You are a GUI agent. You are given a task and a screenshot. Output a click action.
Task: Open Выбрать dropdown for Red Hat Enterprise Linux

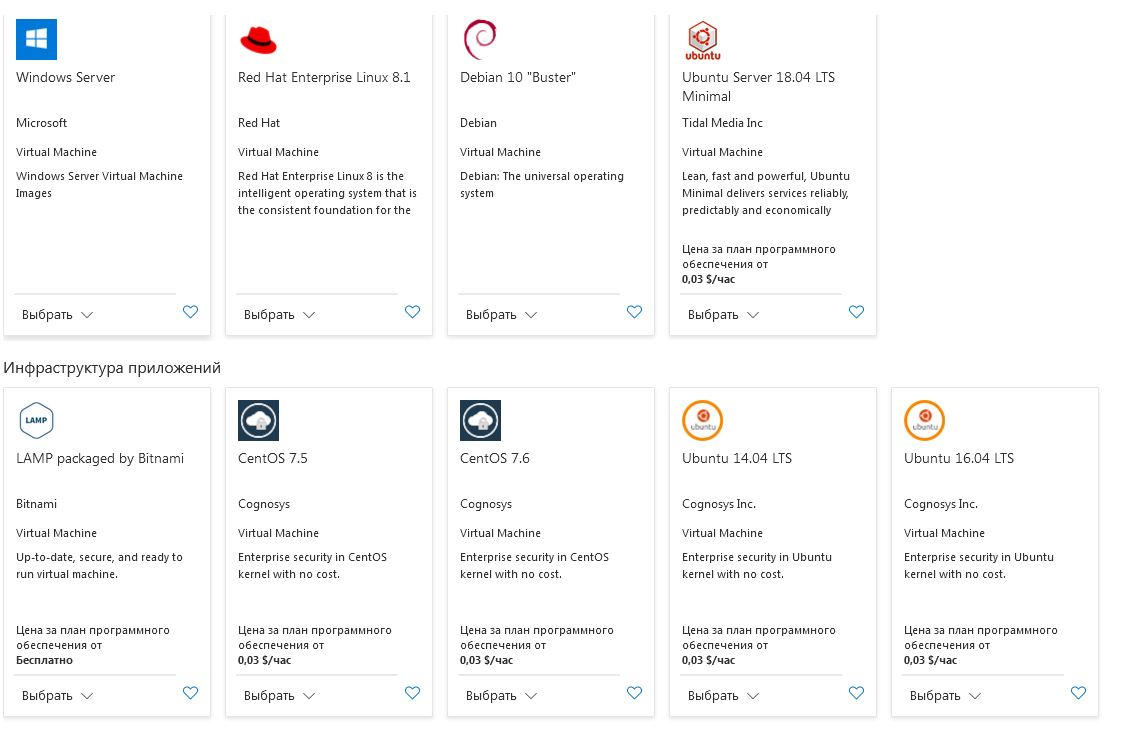pyautogui.click(x=279, y=315)
